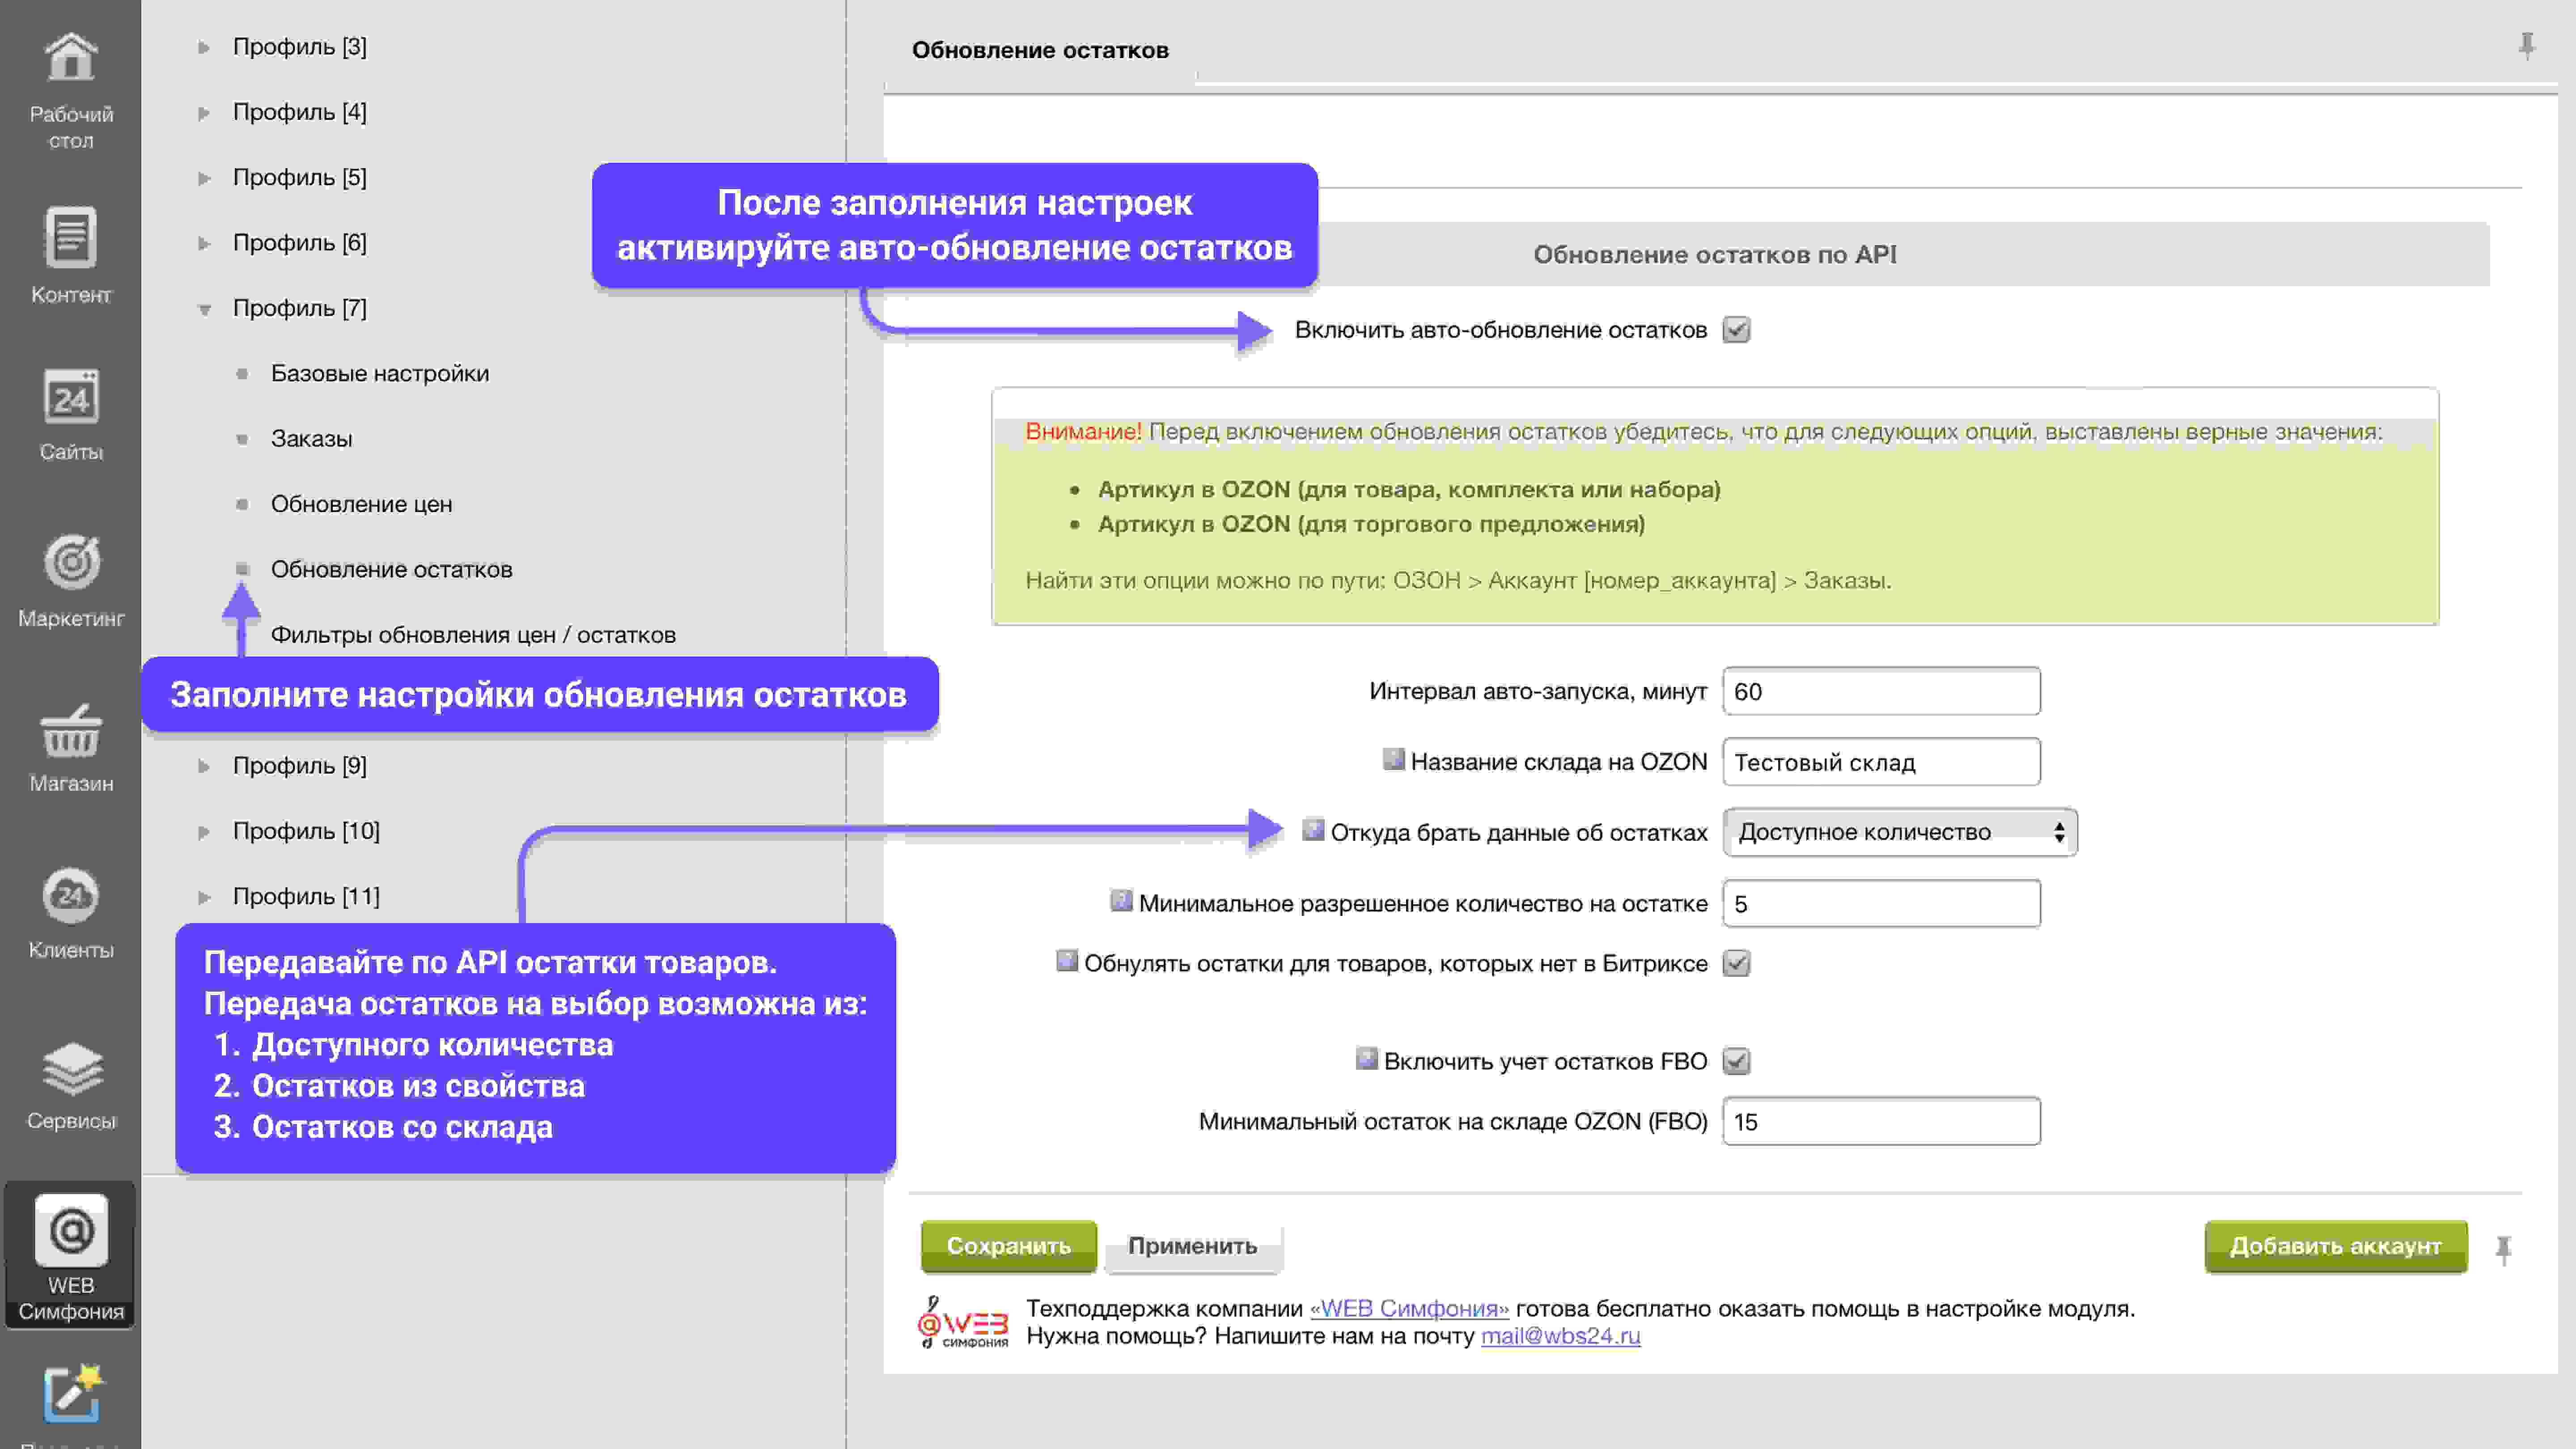Click hint icon beside Откуда брать данные об остатках
Viewport: 2576px width, 1449px height.
tap(1313, 829)
